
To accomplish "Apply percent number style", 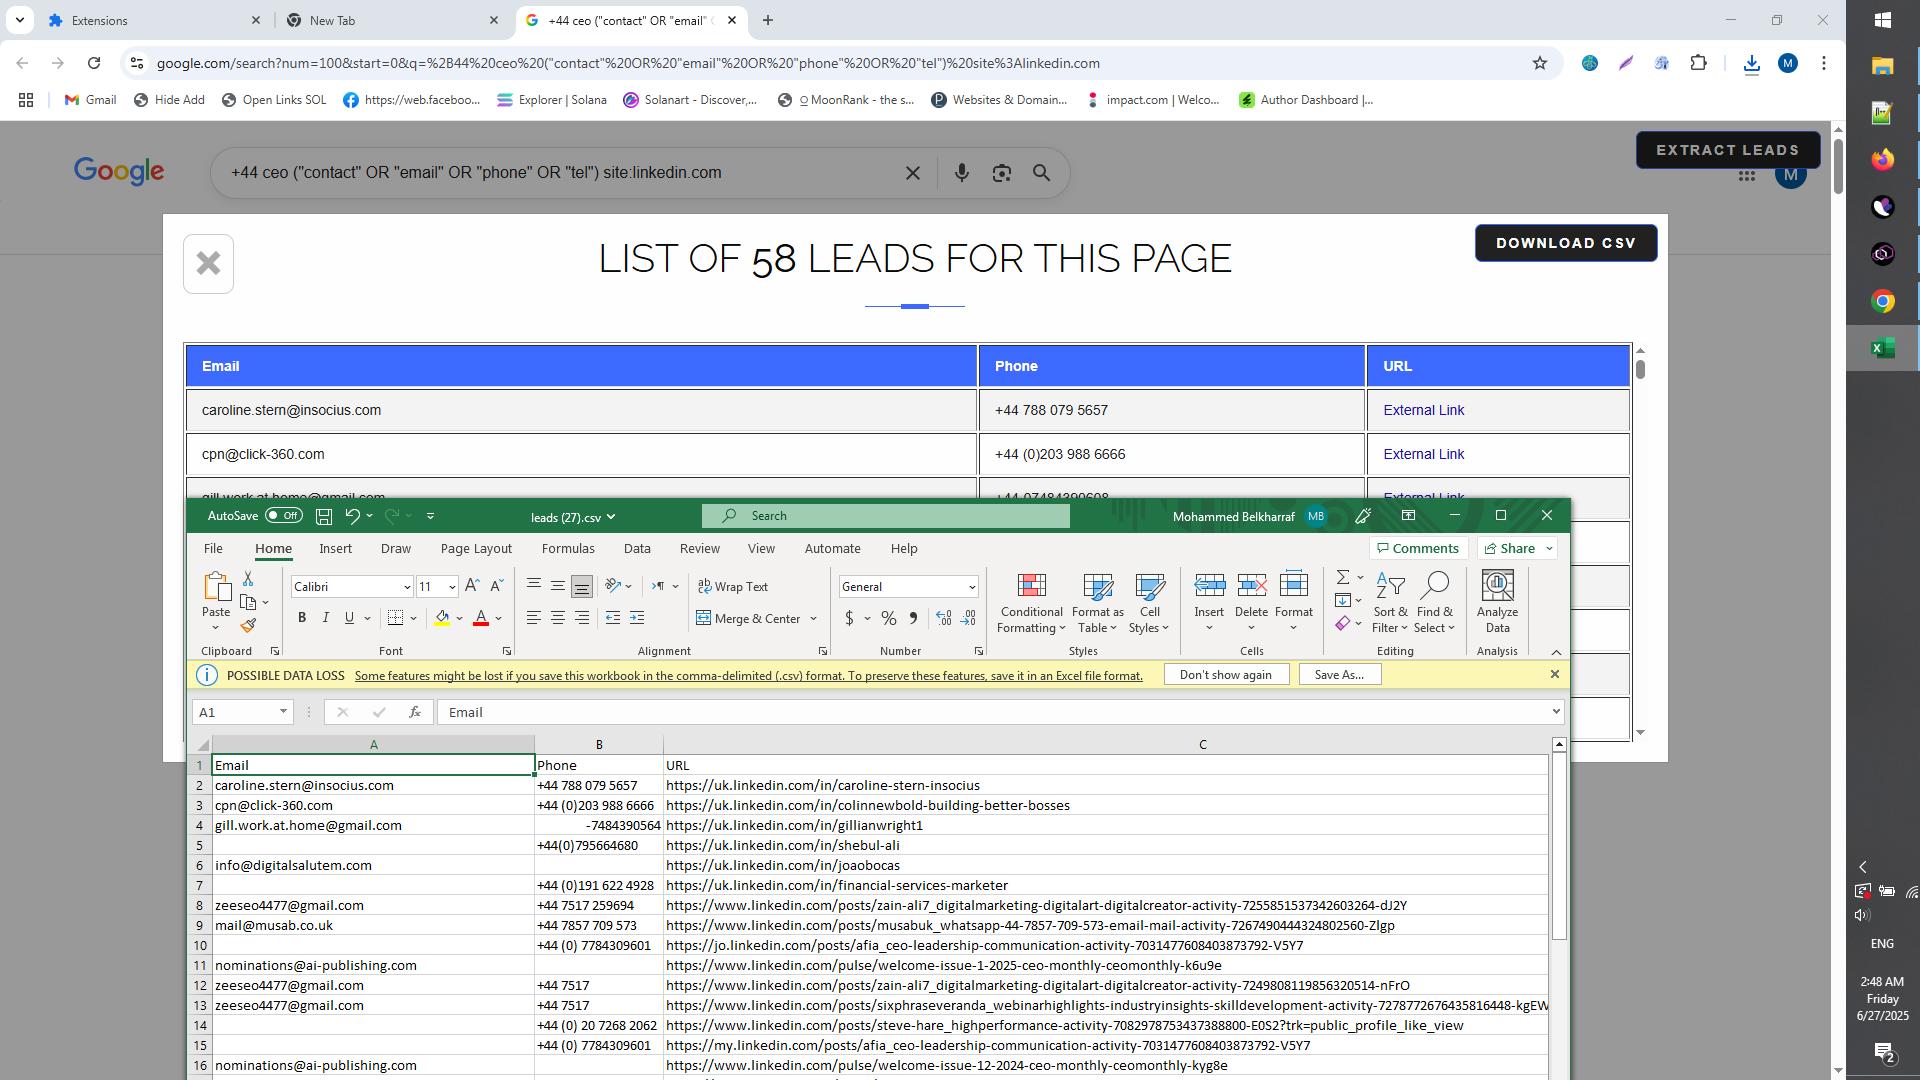I will [x=888, y=618].
